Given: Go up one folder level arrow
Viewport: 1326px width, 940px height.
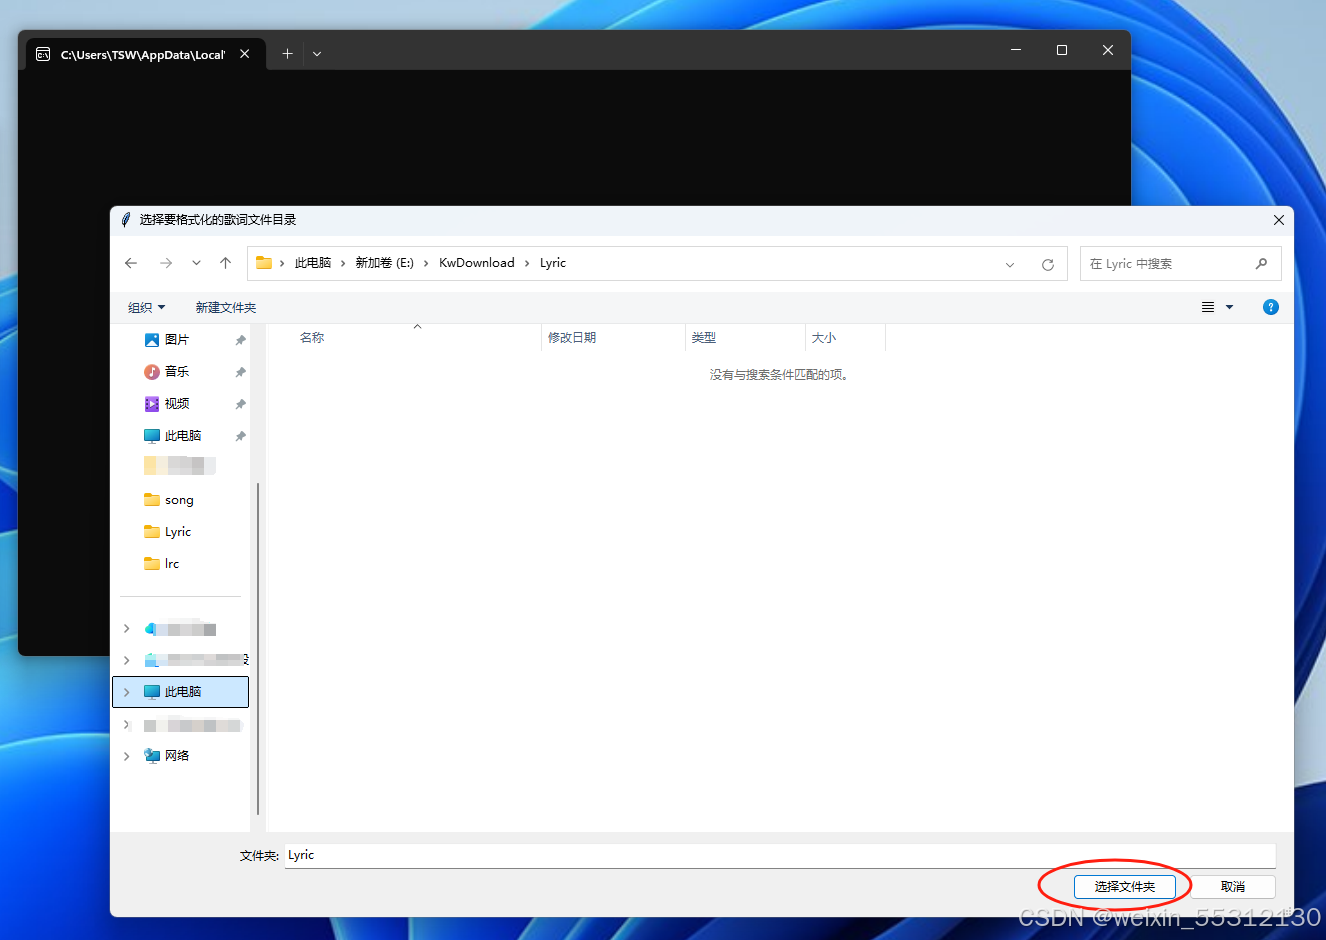Looking at the screenshot, I should (226, 263).
